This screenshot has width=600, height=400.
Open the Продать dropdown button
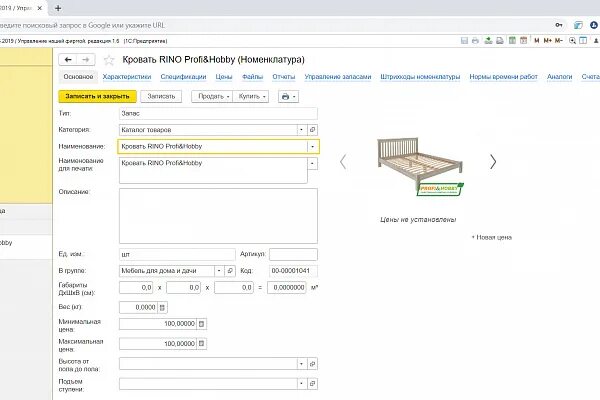coord(212,96)
